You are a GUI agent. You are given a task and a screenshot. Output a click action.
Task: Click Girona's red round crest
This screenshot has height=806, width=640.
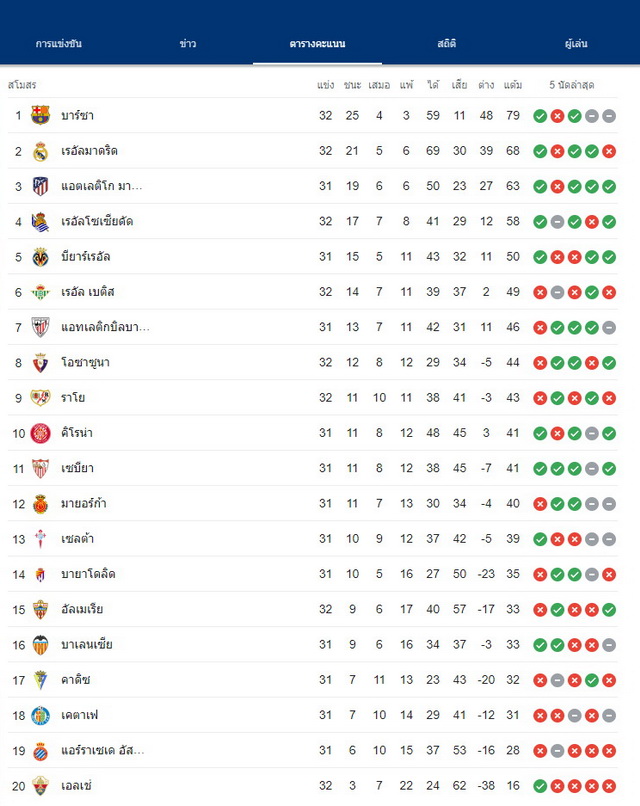[x=40, y=433]
